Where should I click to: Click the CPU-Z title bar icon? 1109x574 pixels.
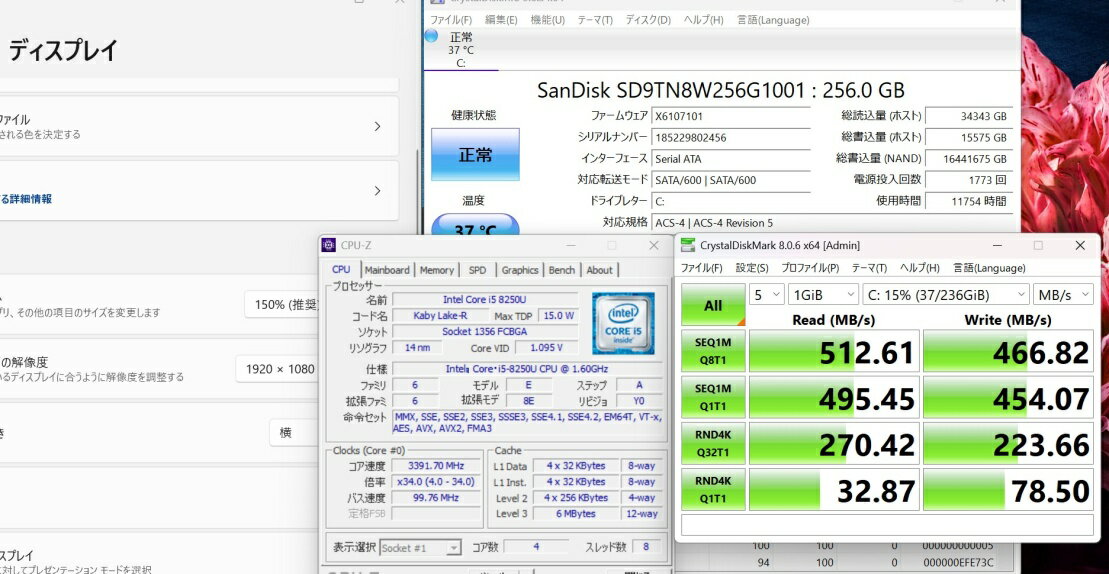pyautogui.click(x=329, y=245)
